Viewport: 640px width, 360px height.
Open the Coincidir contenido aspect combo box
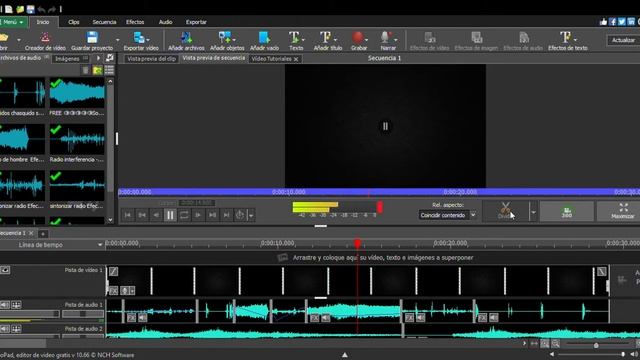447,215
